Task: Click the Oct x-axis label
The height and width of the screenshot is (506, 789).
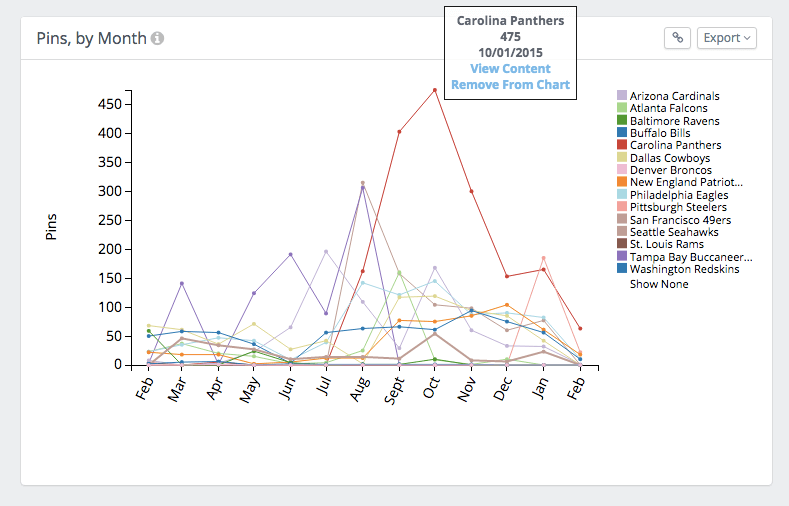Action: pyautogui.click(x=432, y=387)
